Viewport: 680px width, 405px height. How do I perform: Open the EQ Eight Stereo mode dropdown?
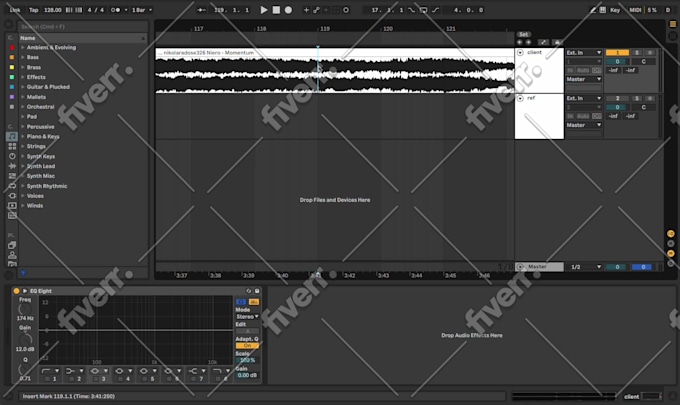tap(247, 317)
